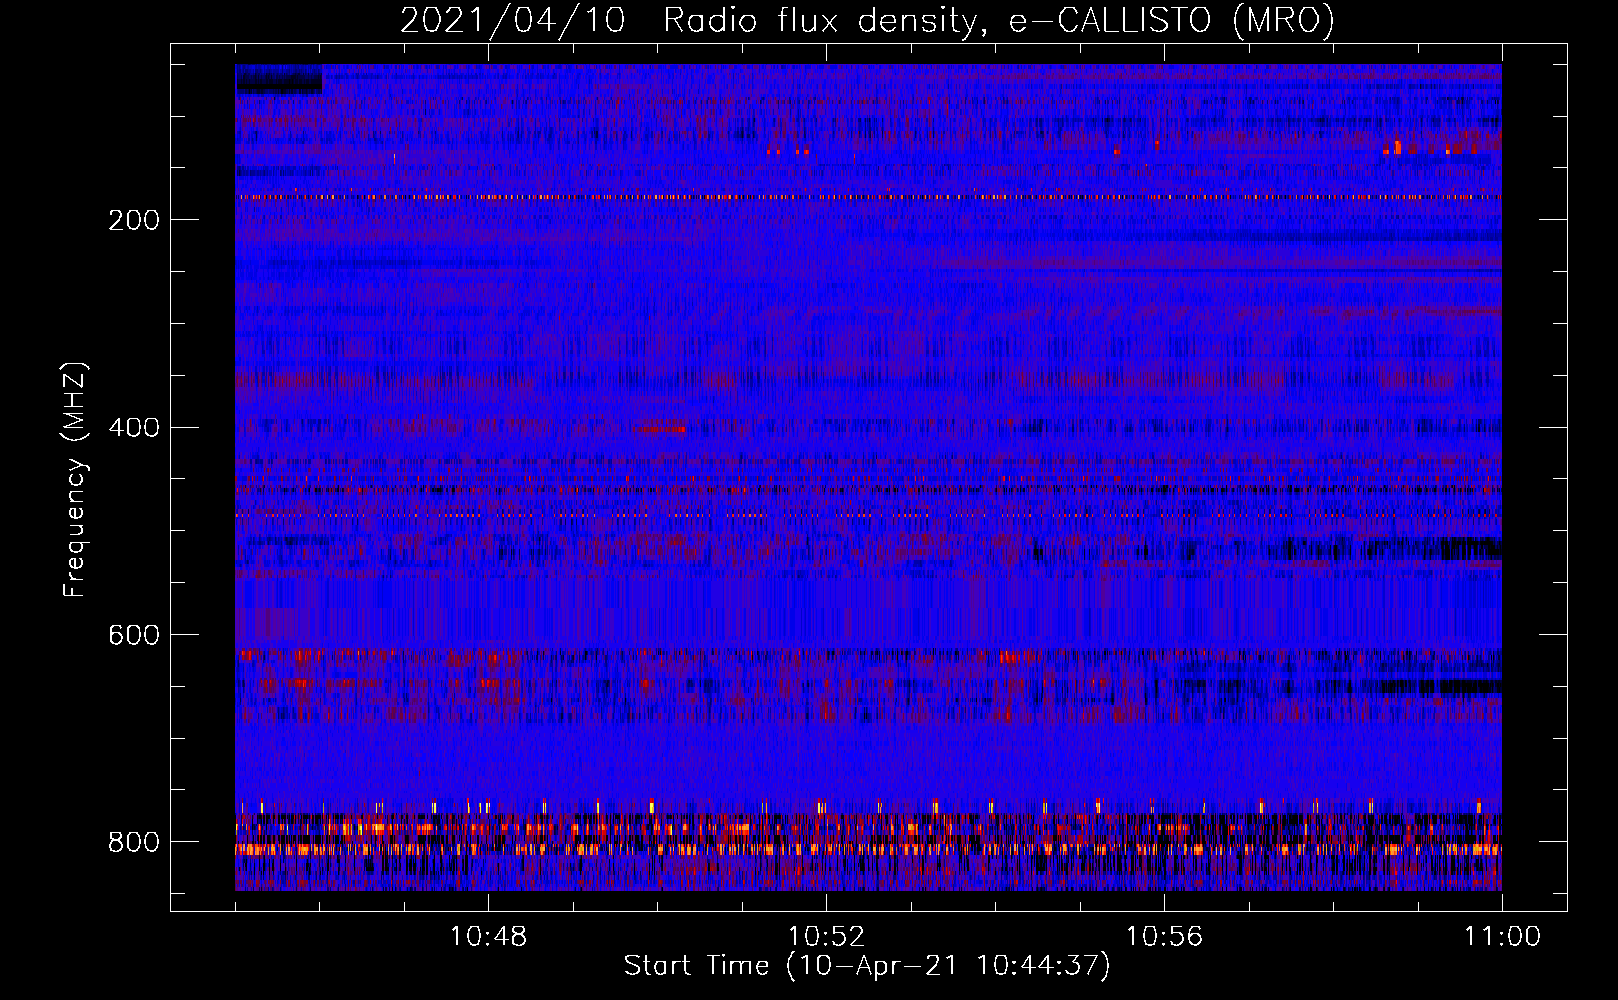Click the 'Start Time' x-axis label
1618x1000 pixels.
[x=867, y=966]
